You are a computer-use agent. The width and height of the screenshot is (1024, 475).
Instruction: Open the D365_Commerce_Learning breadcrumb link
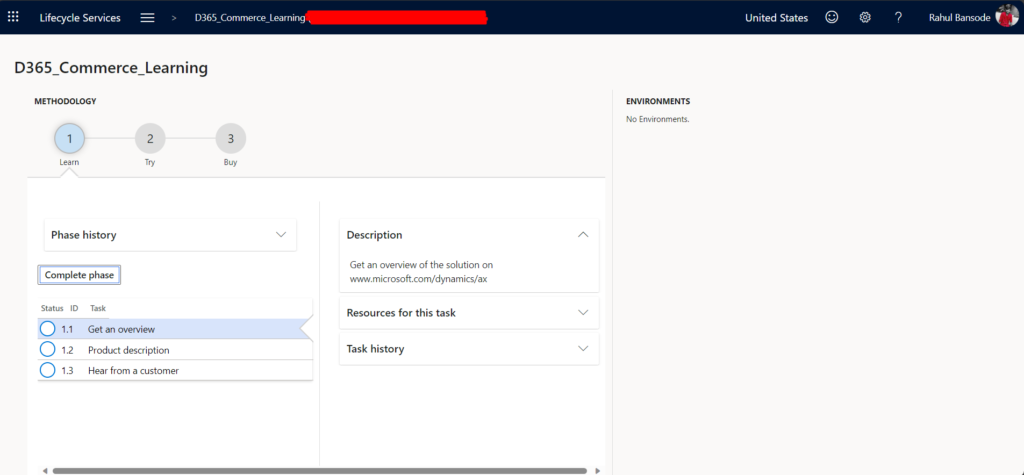[x=249, y=18]
